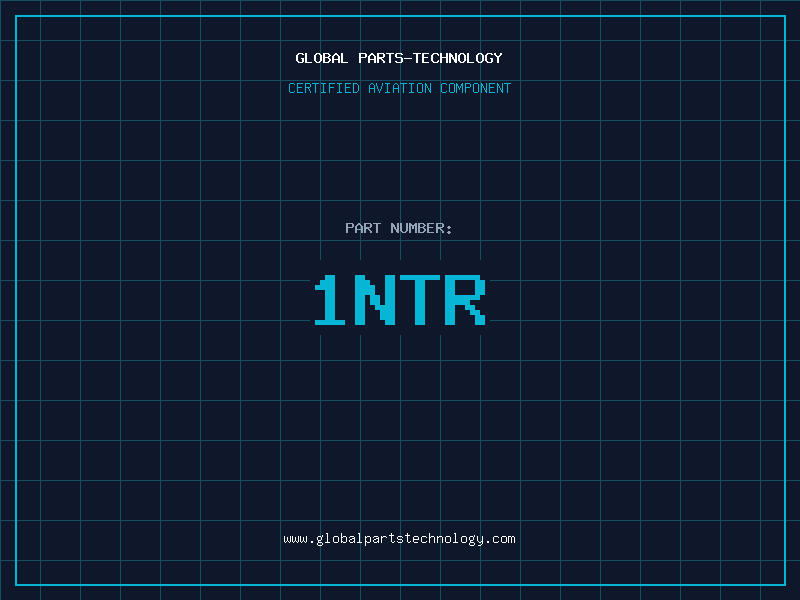Image resolution: width=800 pixels, height=600 pixels.
Task: Click the word COMPONENT in the subtitle
Action: 476,88
